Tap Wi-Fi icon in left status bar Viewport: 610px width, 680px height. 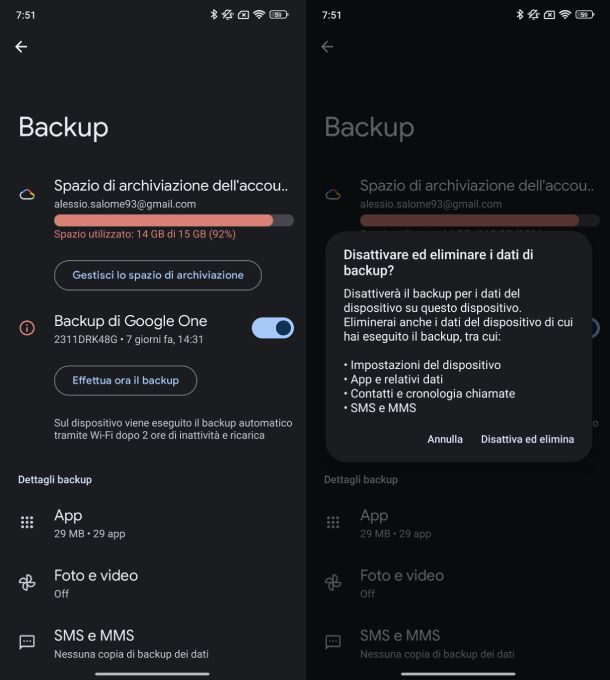[x=259, y=15]
